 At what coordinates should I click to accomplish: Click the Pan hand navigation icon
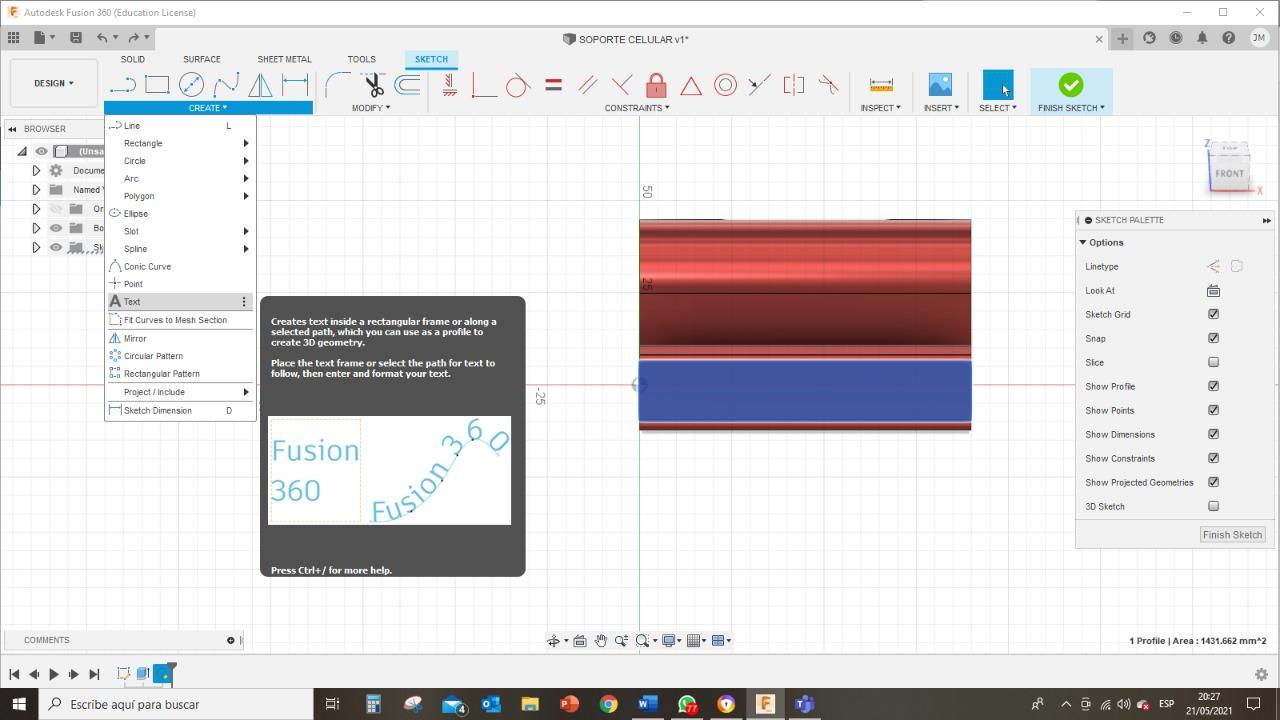point(600,641)
